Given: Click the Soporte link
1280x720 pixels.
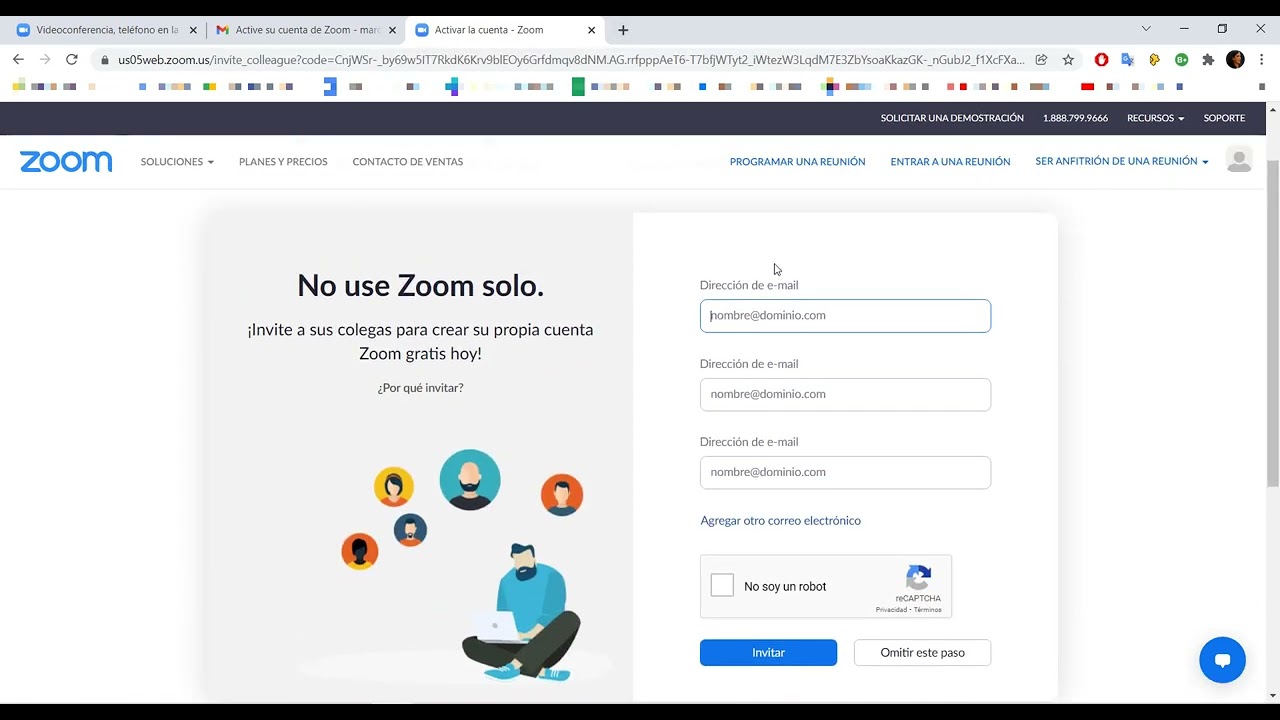Looking at the screenshot, I should 1224,118.
